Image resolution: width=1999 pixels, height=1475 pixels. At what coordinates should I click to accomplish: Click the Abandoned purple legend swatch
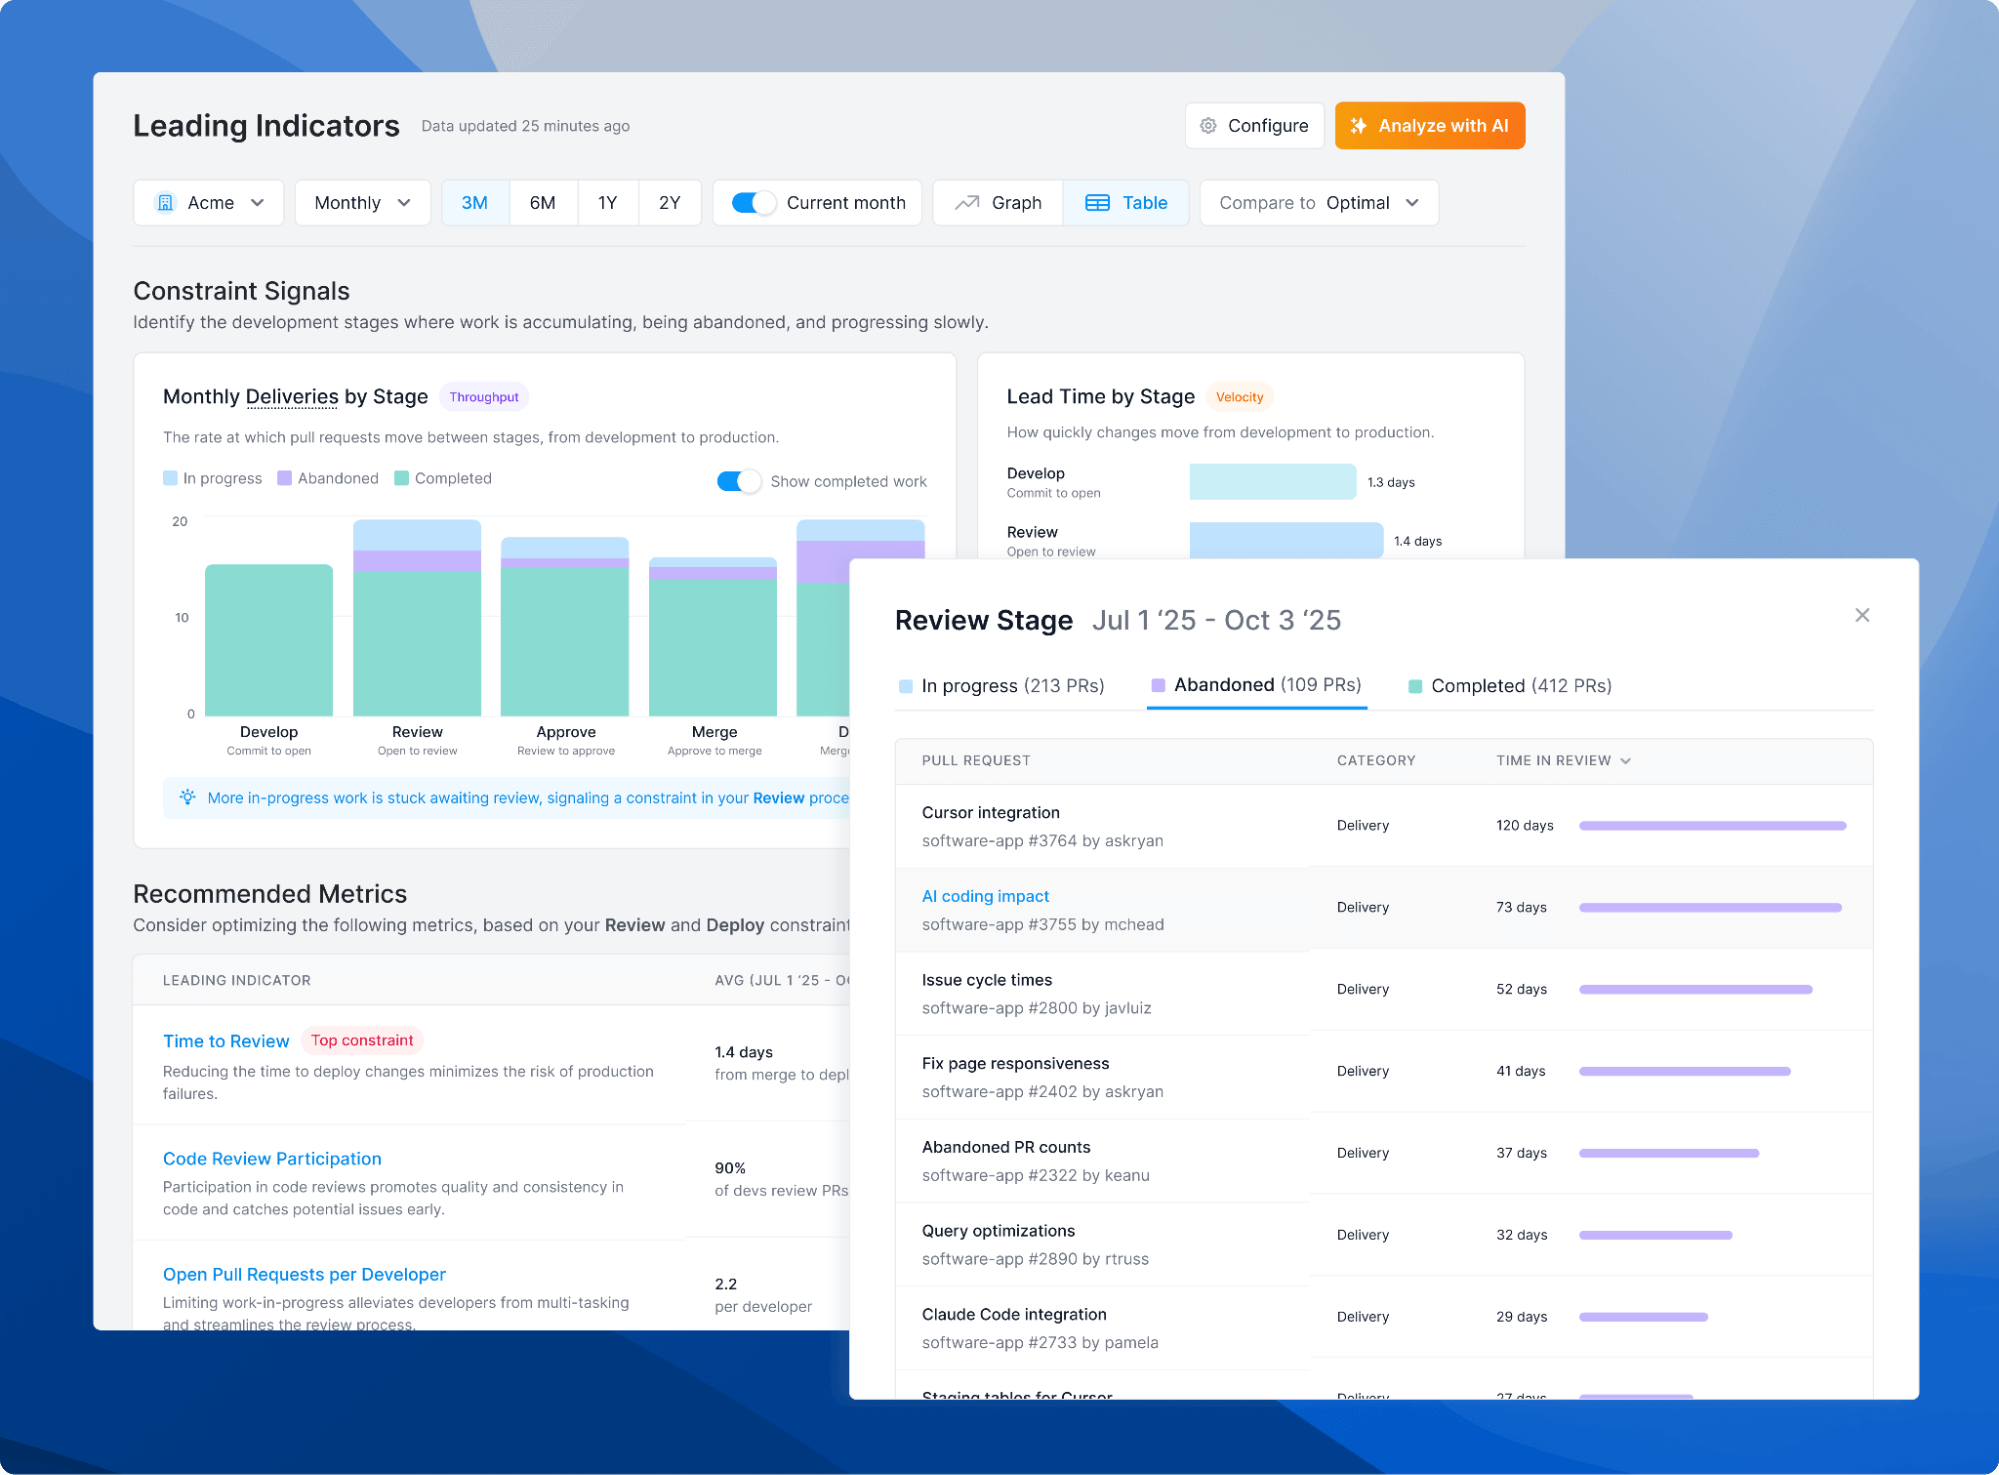pos(285,478)
